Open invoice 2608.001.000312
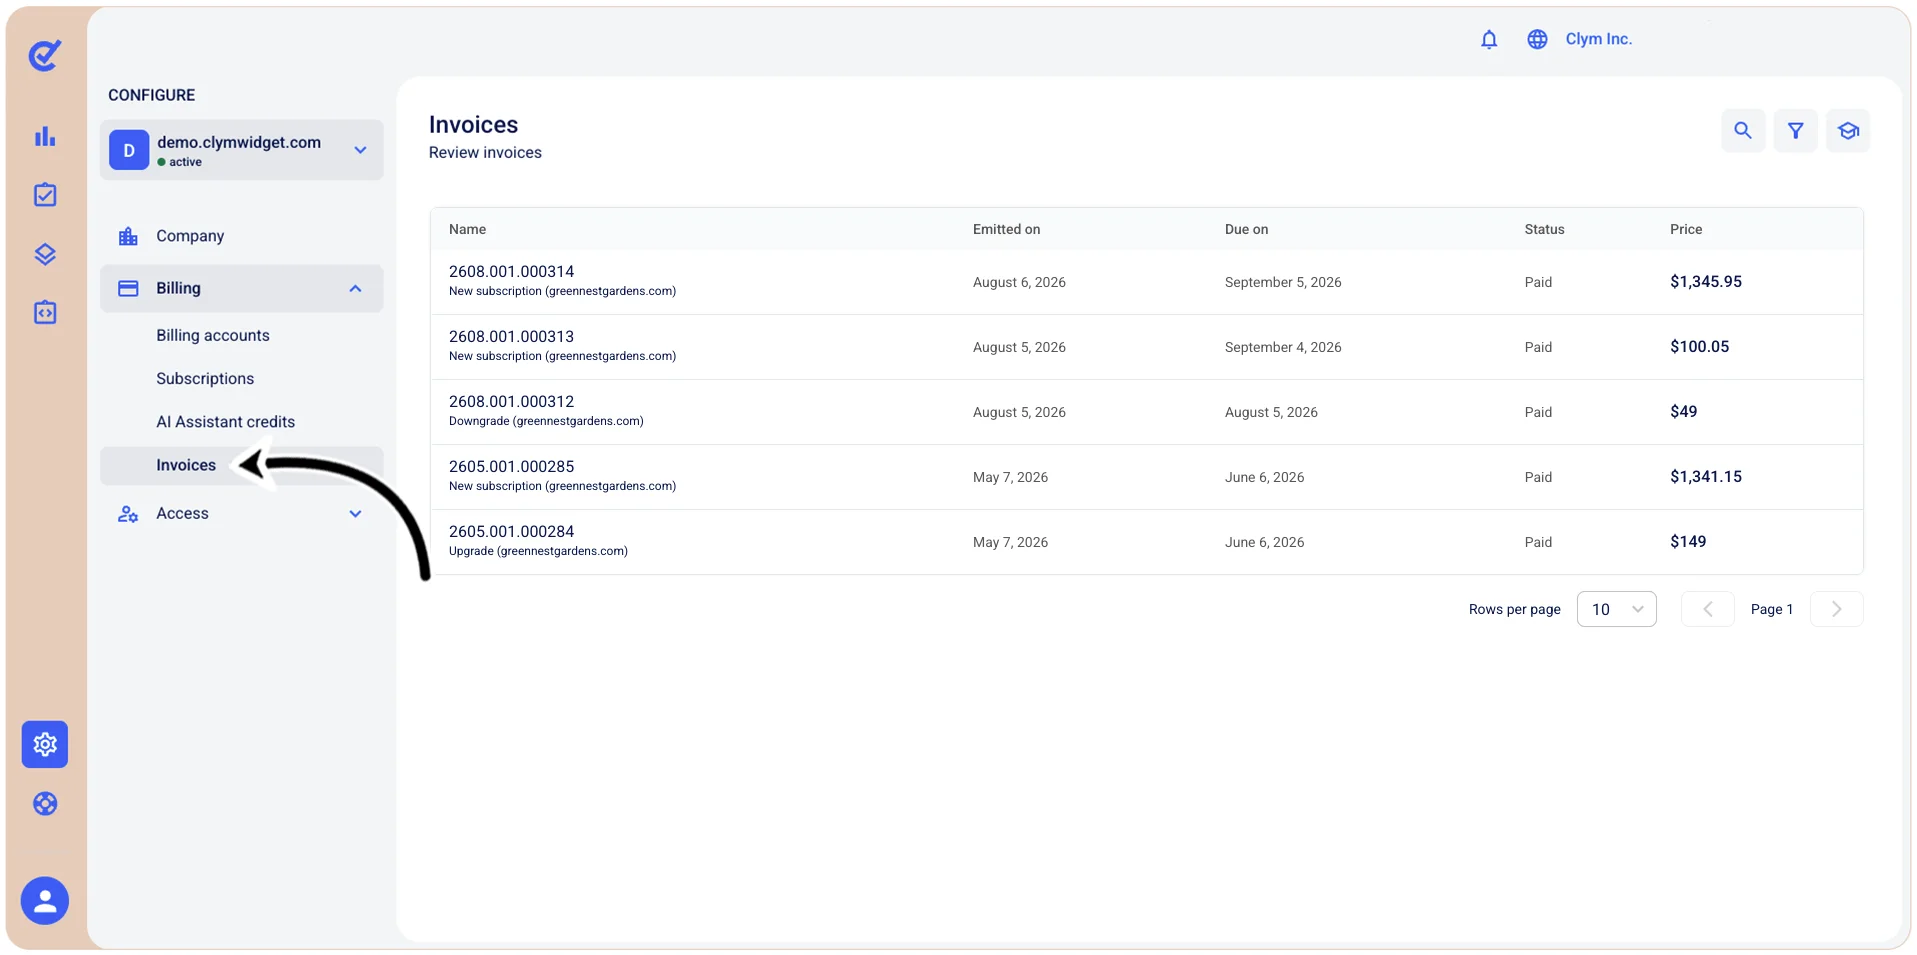1917x955 pixels. coord(511,401)
